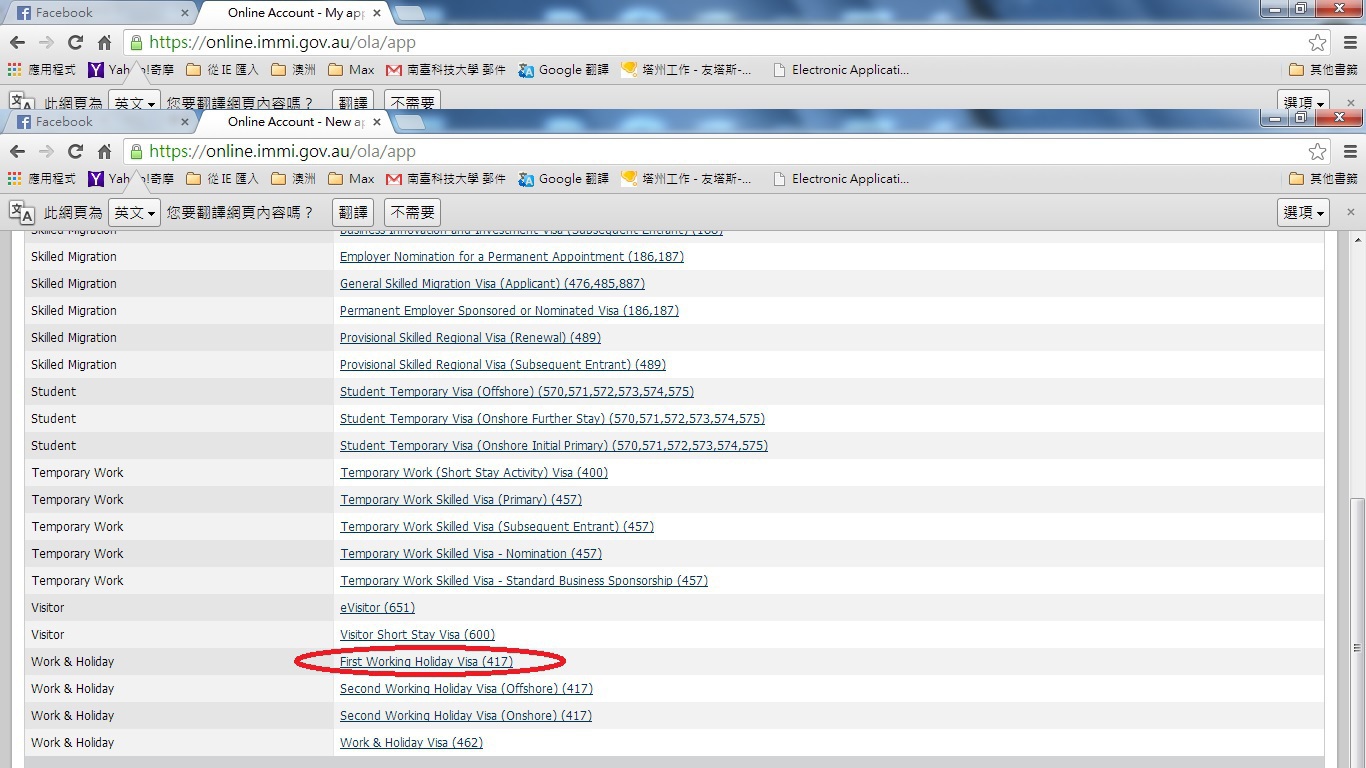
Task: Expand the 其他書籤 folder in New app window
Action: 1324,179
